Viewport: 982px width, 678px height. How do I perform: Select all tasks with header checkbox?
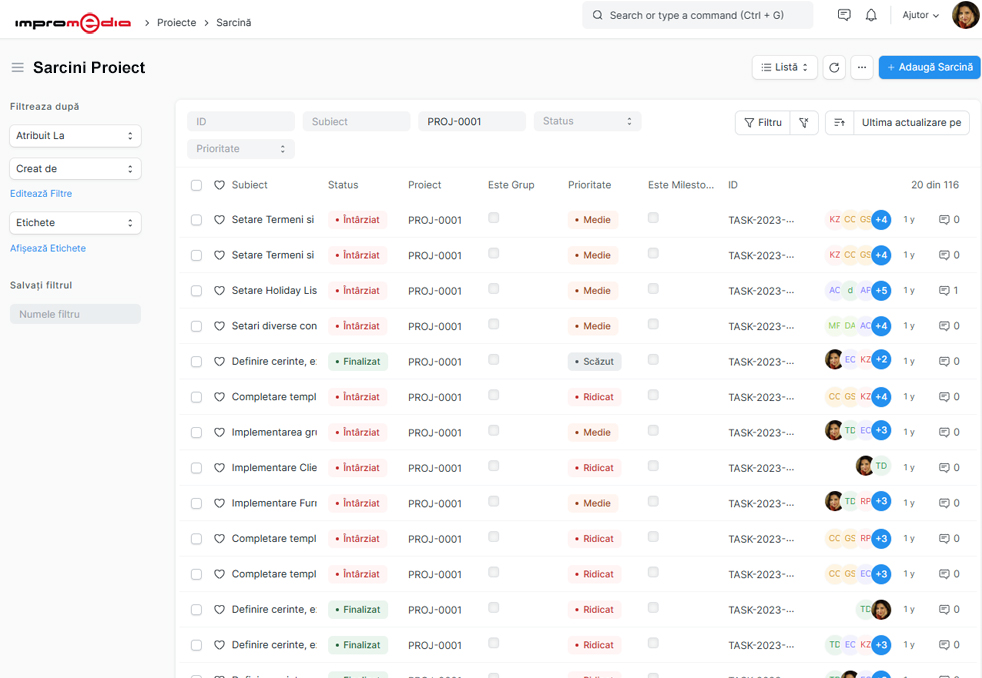click(x=196, y=185)
